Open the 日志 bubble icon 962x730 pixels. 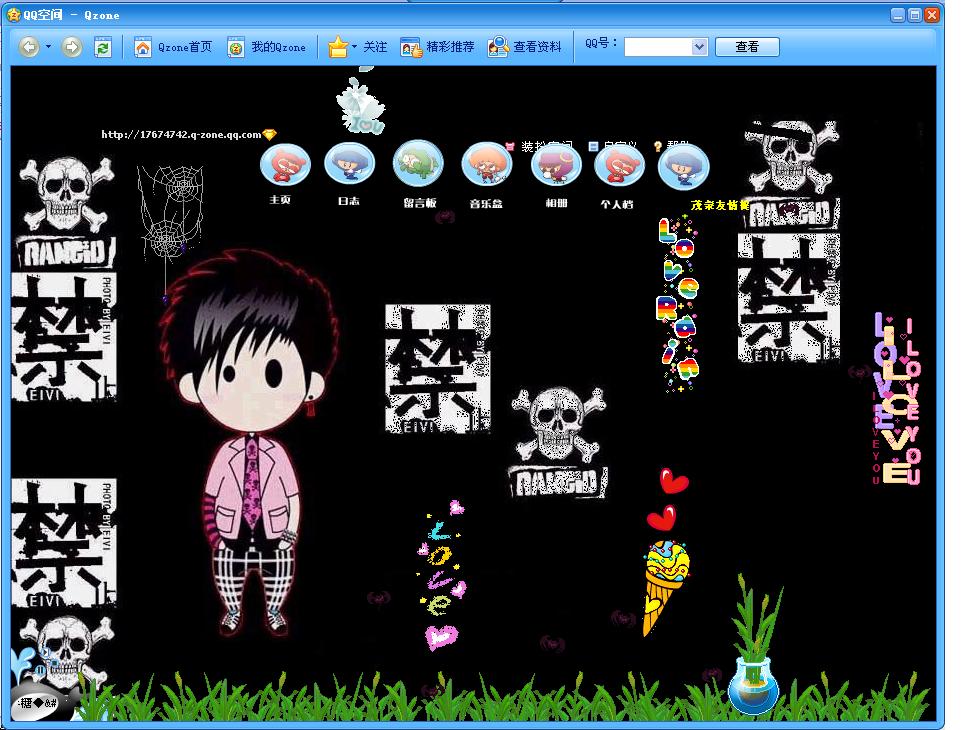[349, 164]
